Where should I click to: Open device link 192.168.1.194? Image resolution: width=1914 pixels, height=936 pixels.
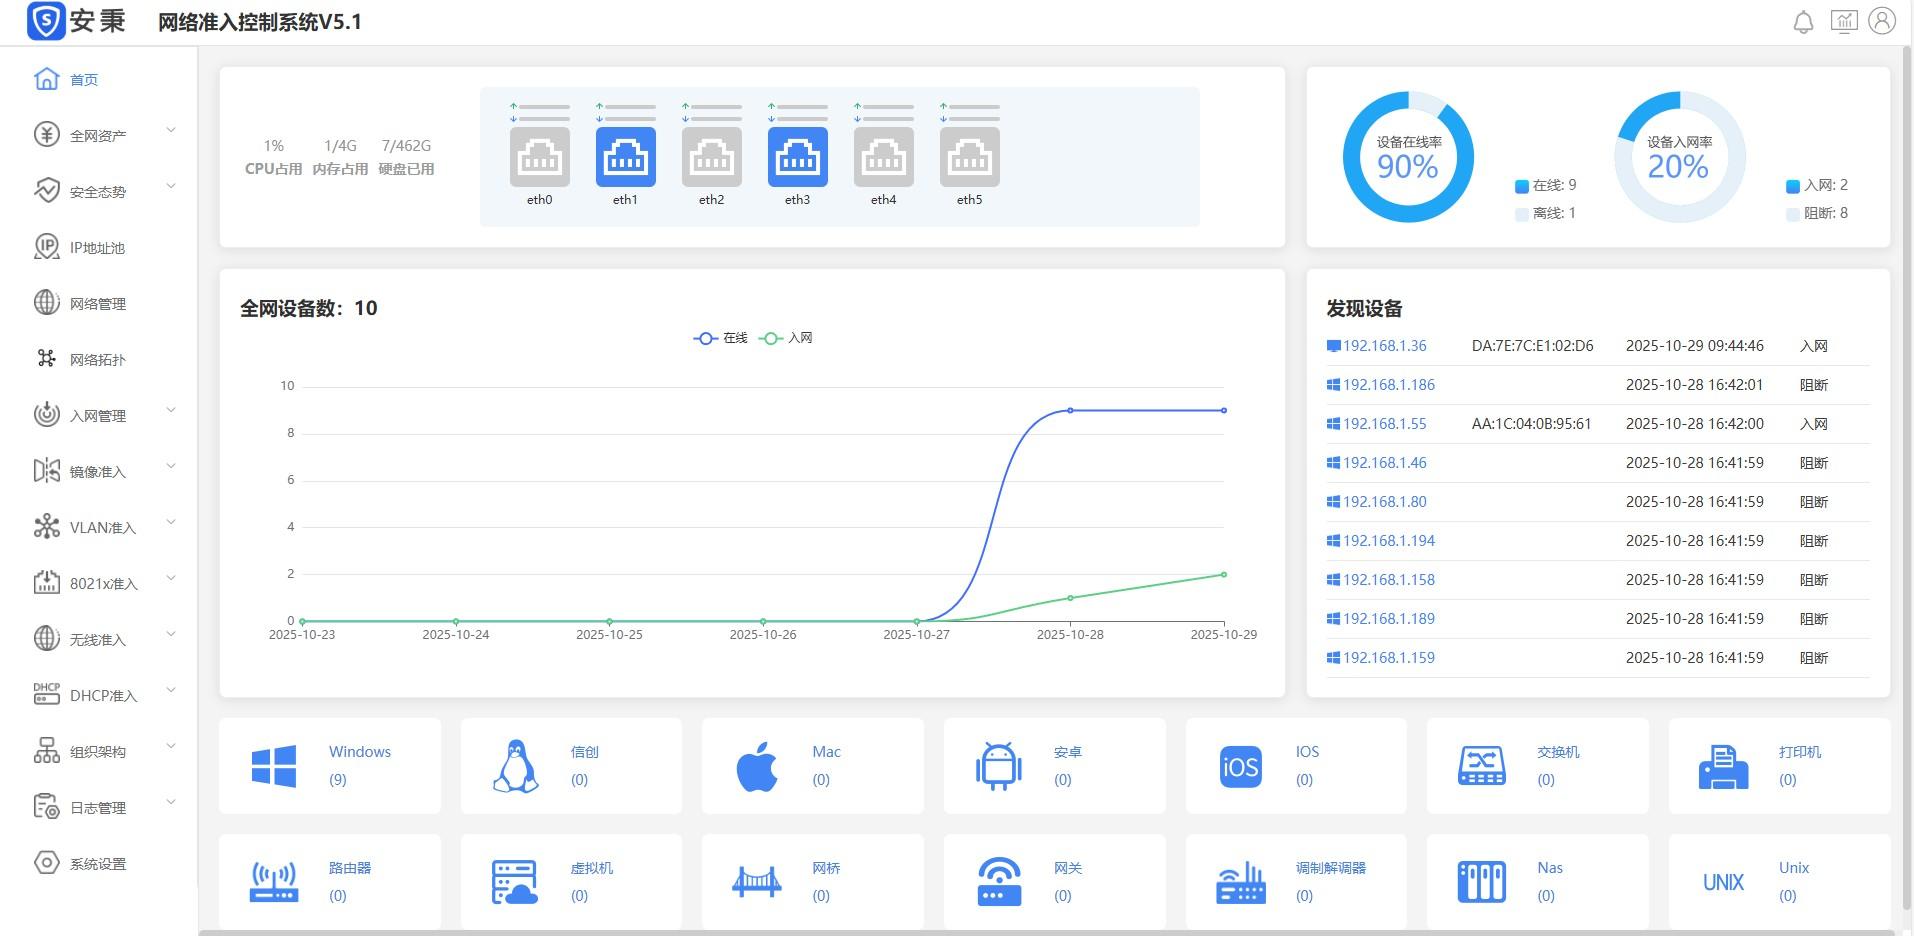[x=1388, y=541]
